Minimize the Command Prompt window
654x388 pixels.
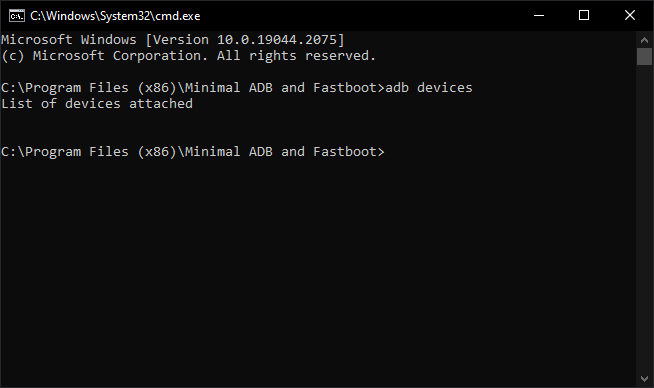click(x=539, y=15)
